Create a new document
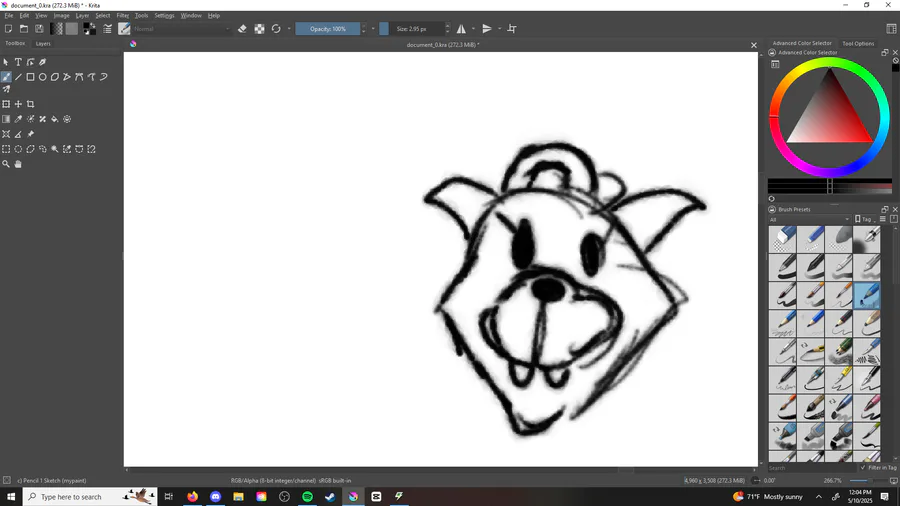 (9, 29)
